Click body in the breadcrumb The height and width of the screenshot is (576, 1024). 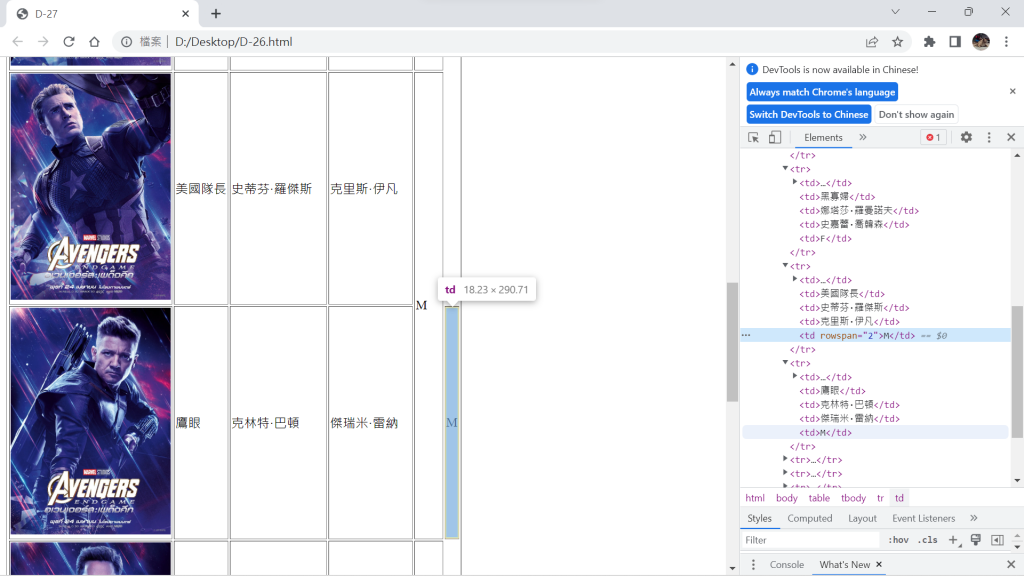(x=787, y=498)
